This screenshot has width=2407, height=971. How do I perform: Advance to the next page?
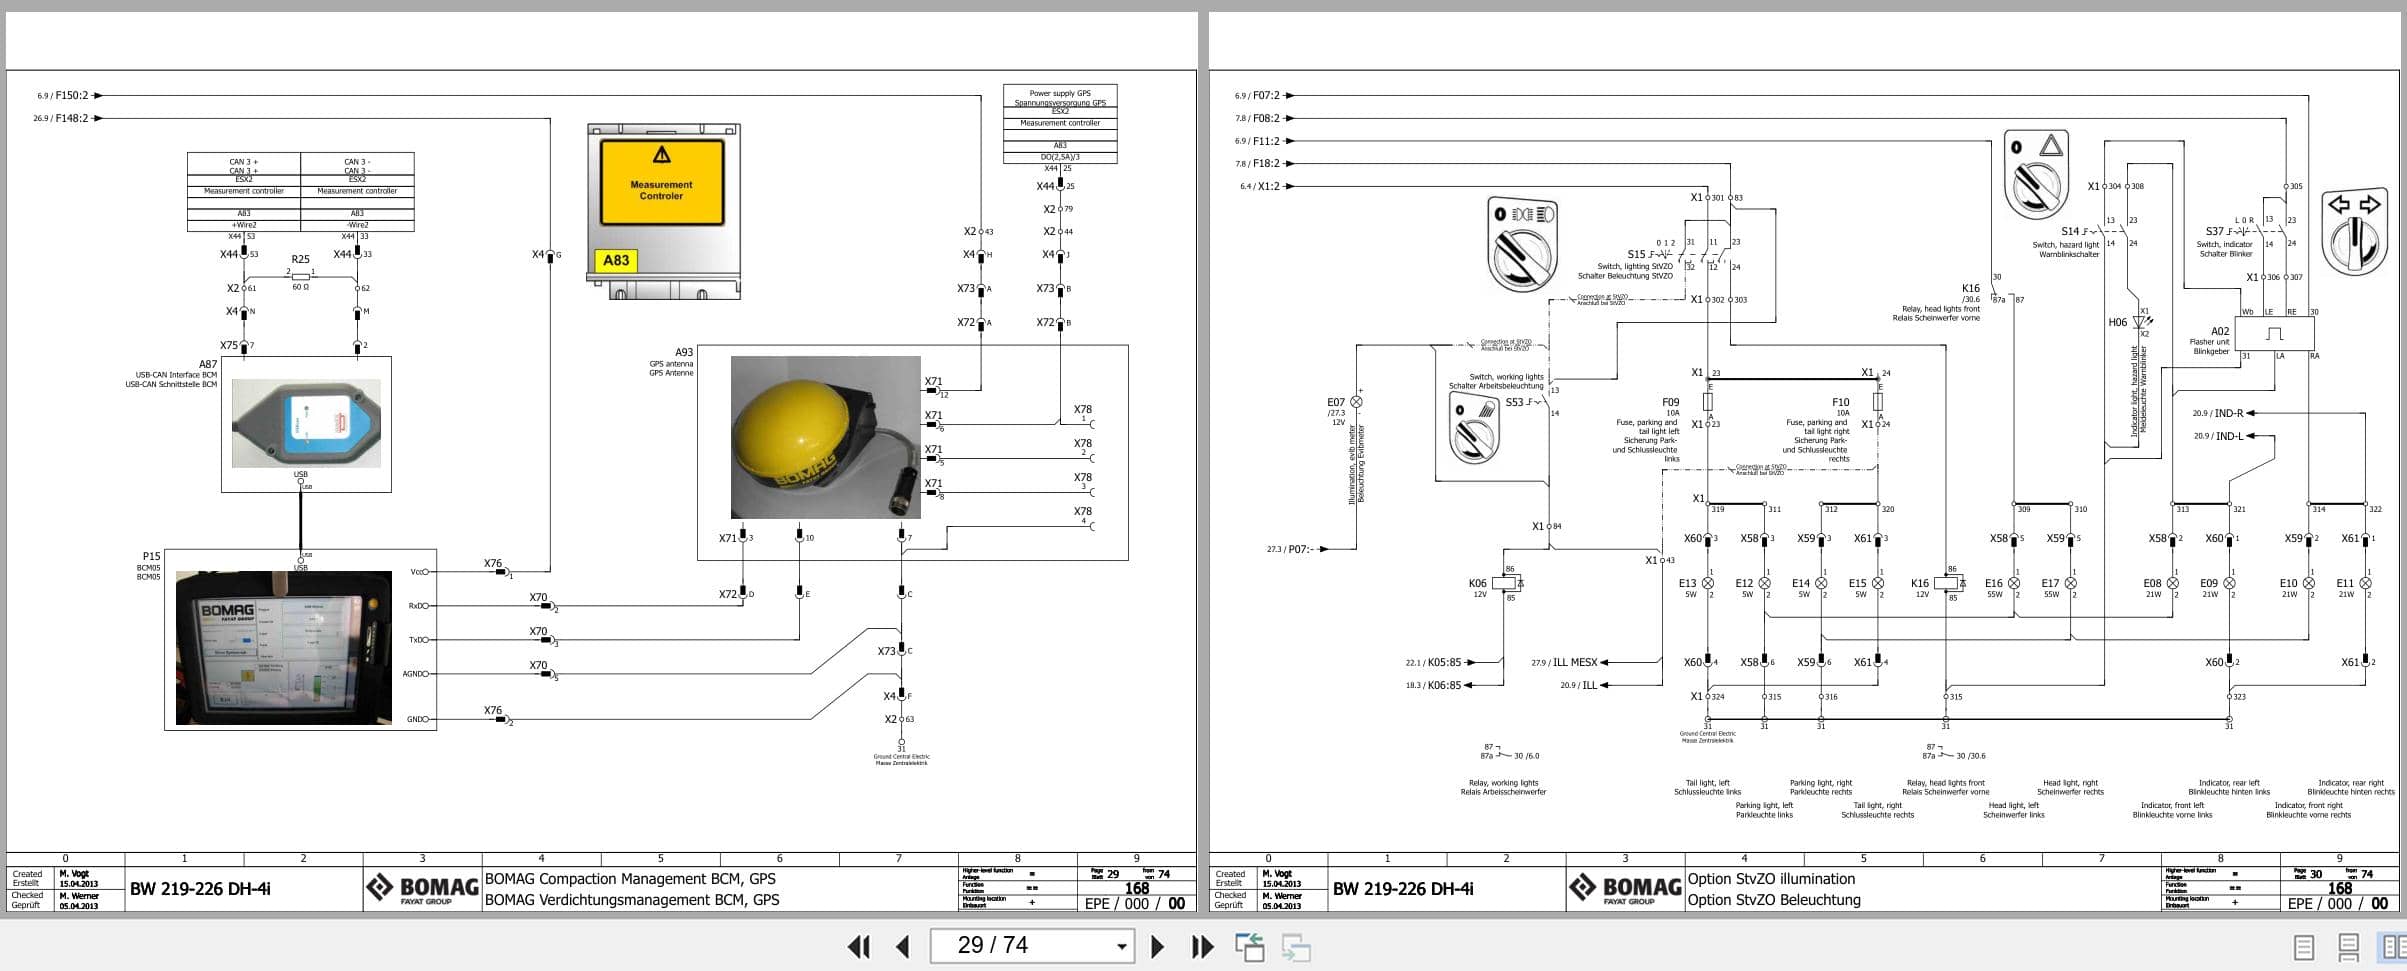click(x=1159, y=946)
